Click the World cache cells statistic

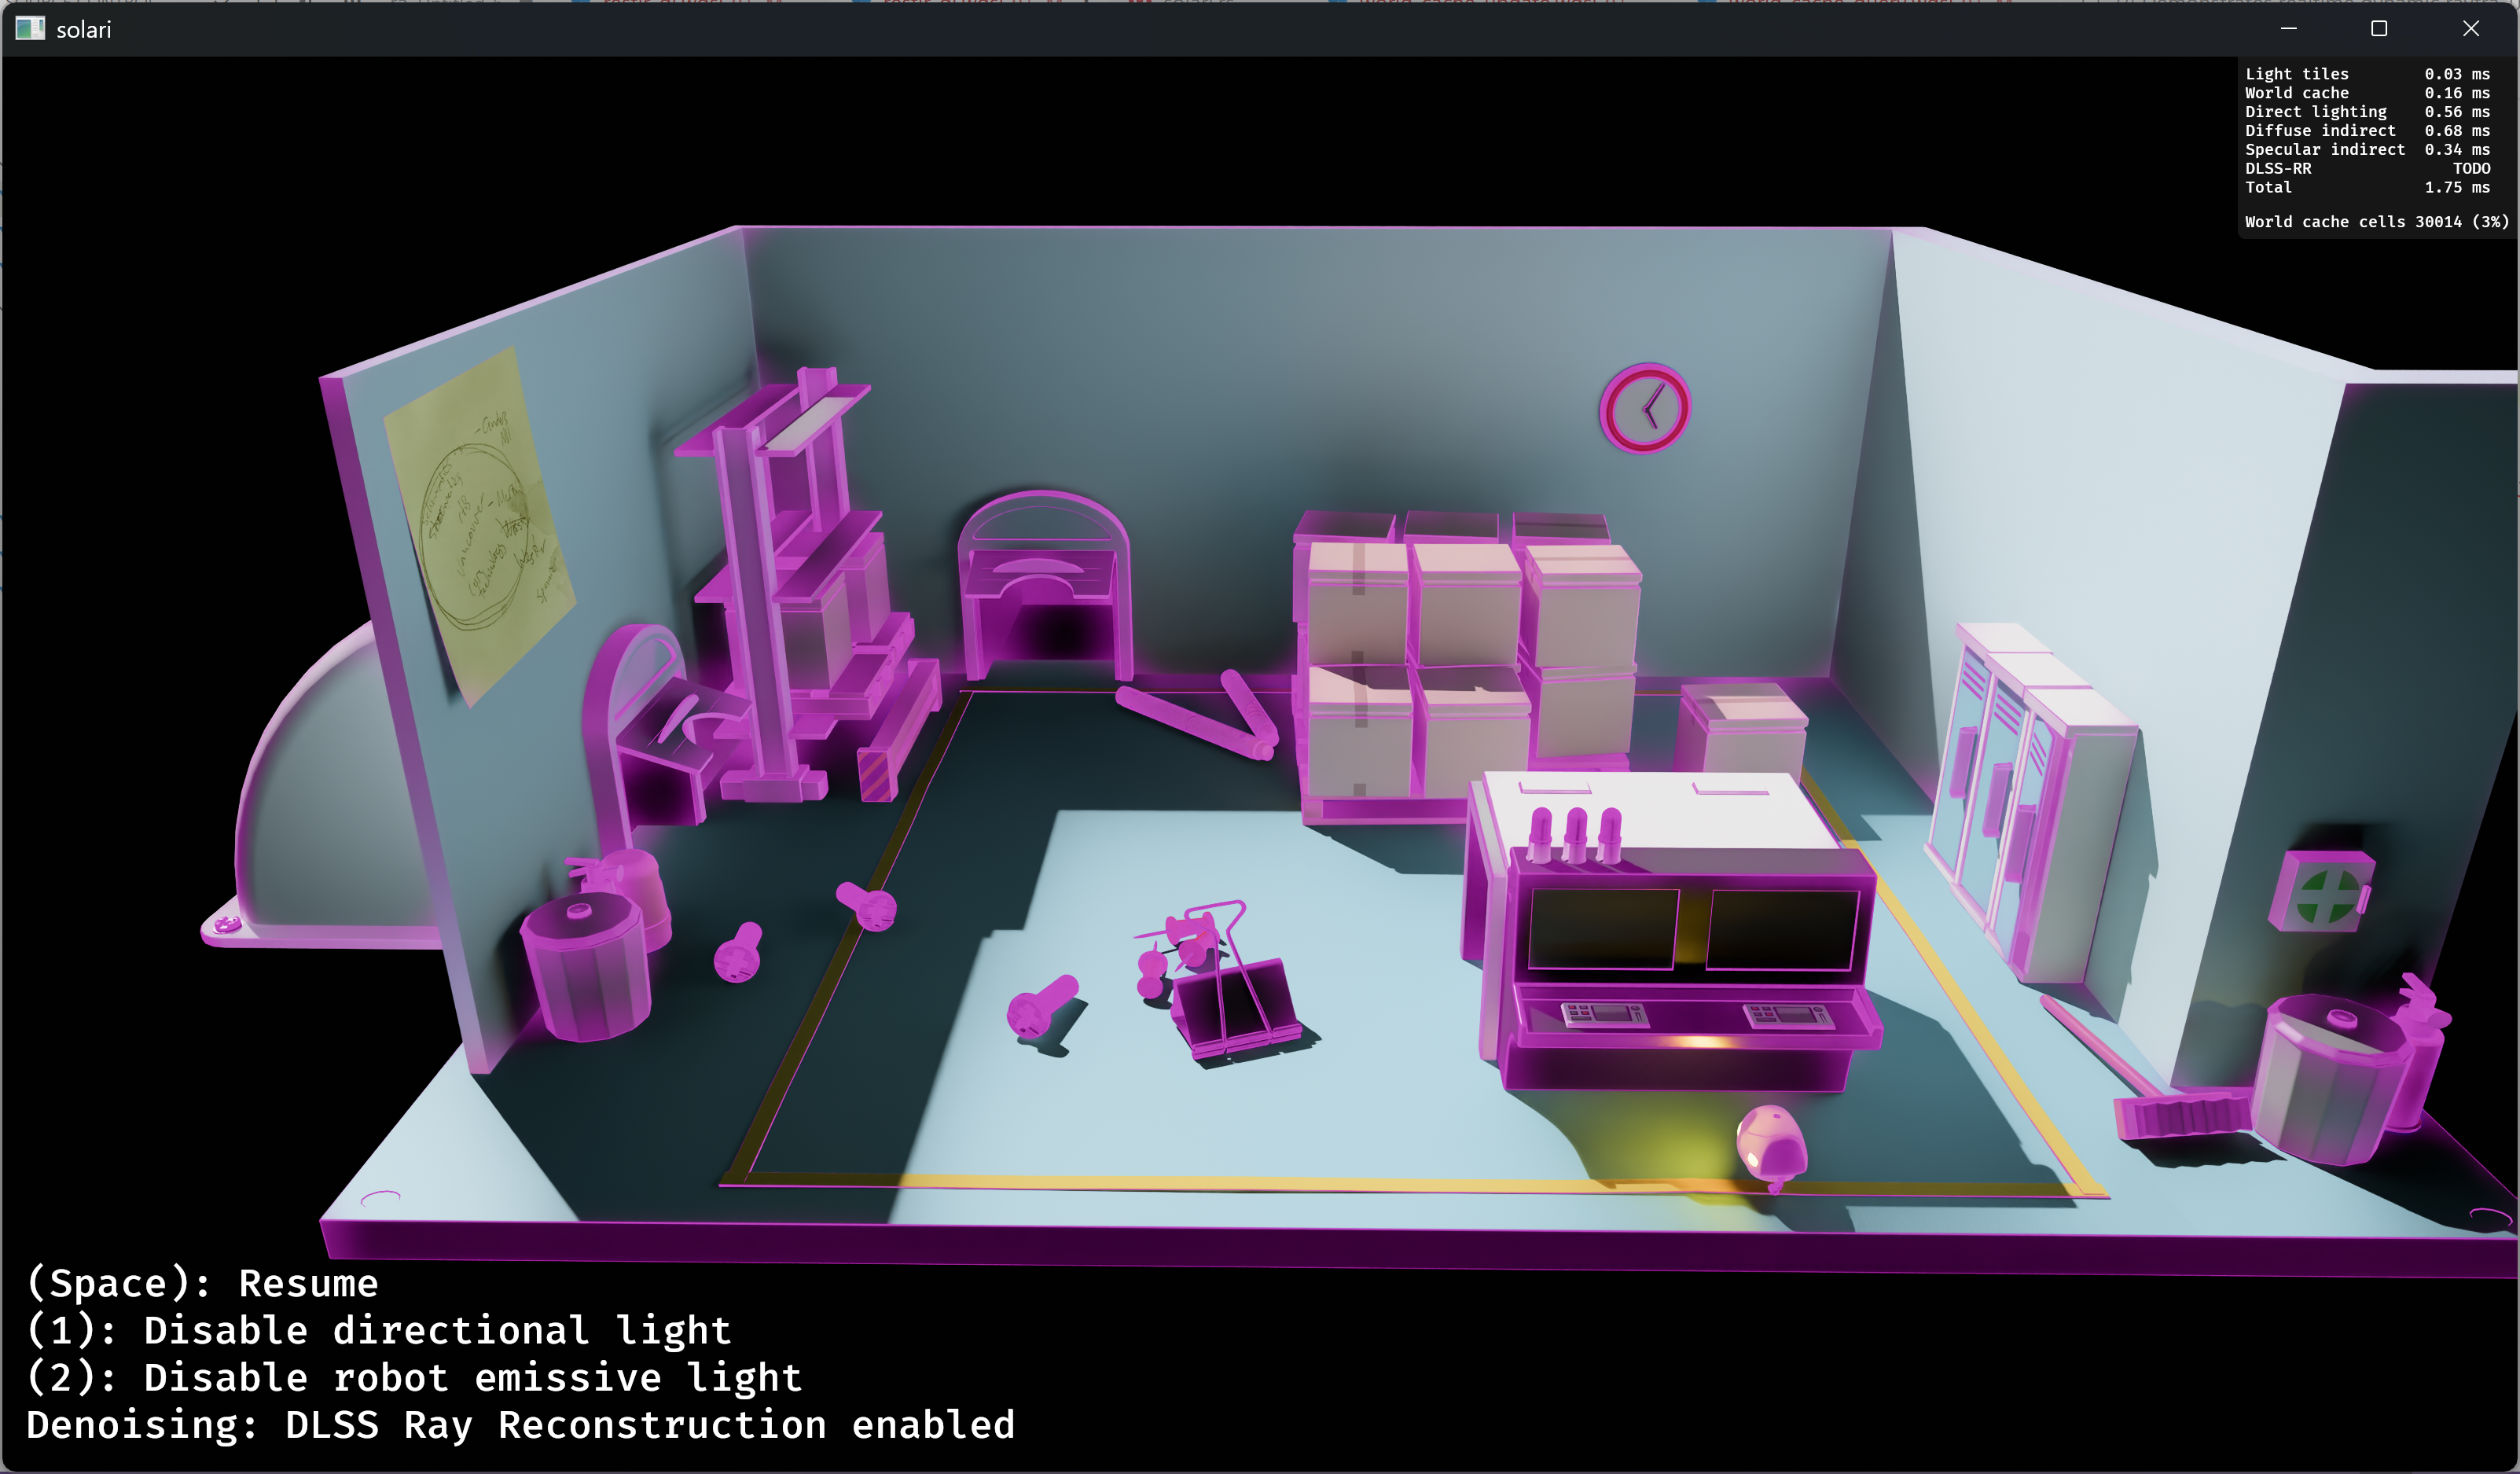pos(2376,222)
